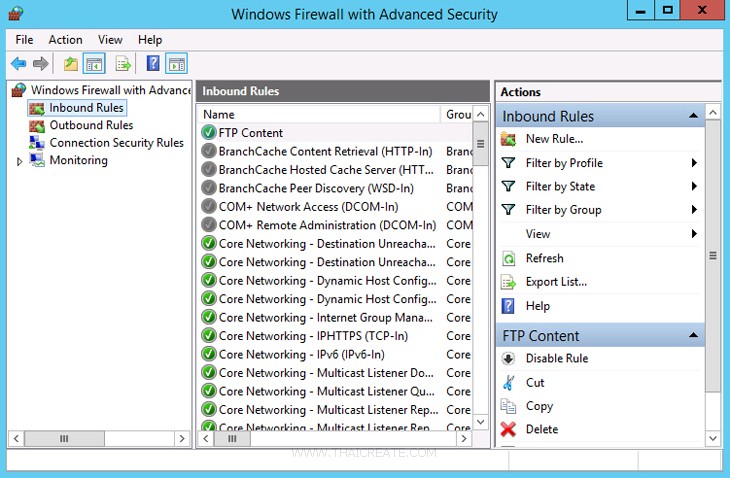Click tree pane horizontal scroll right arrow
The height and width of the screenshot is (478, 730).
pyautogui.click(x=182, y=438)
